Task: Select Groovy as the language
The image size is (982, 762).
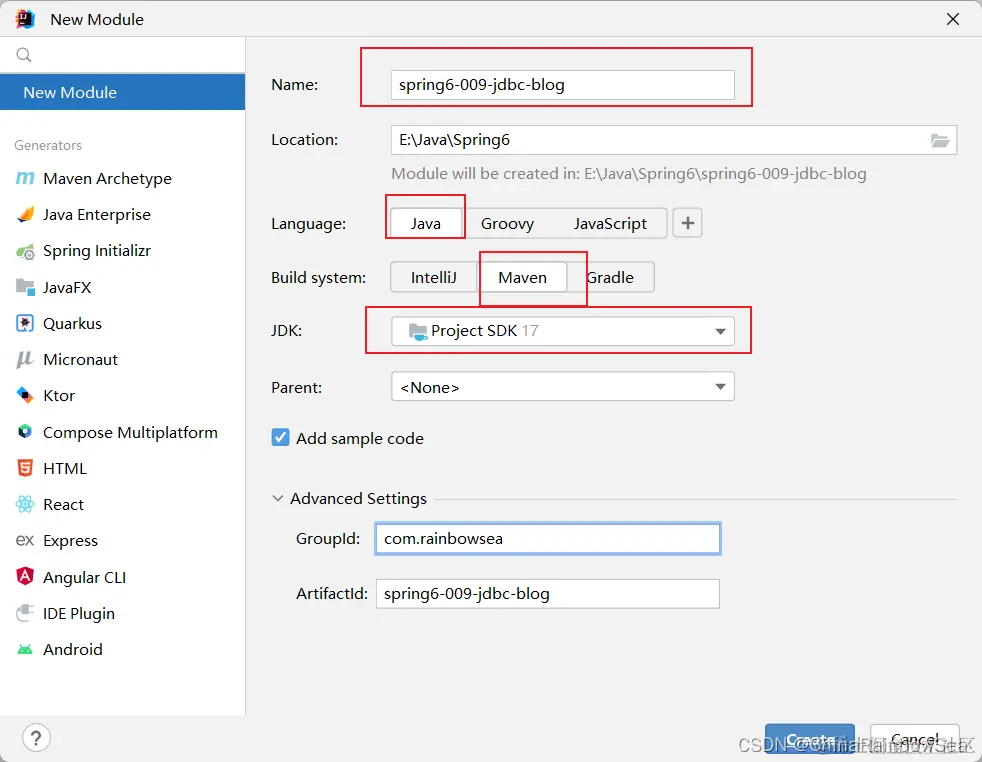Action: coord(507,224)
